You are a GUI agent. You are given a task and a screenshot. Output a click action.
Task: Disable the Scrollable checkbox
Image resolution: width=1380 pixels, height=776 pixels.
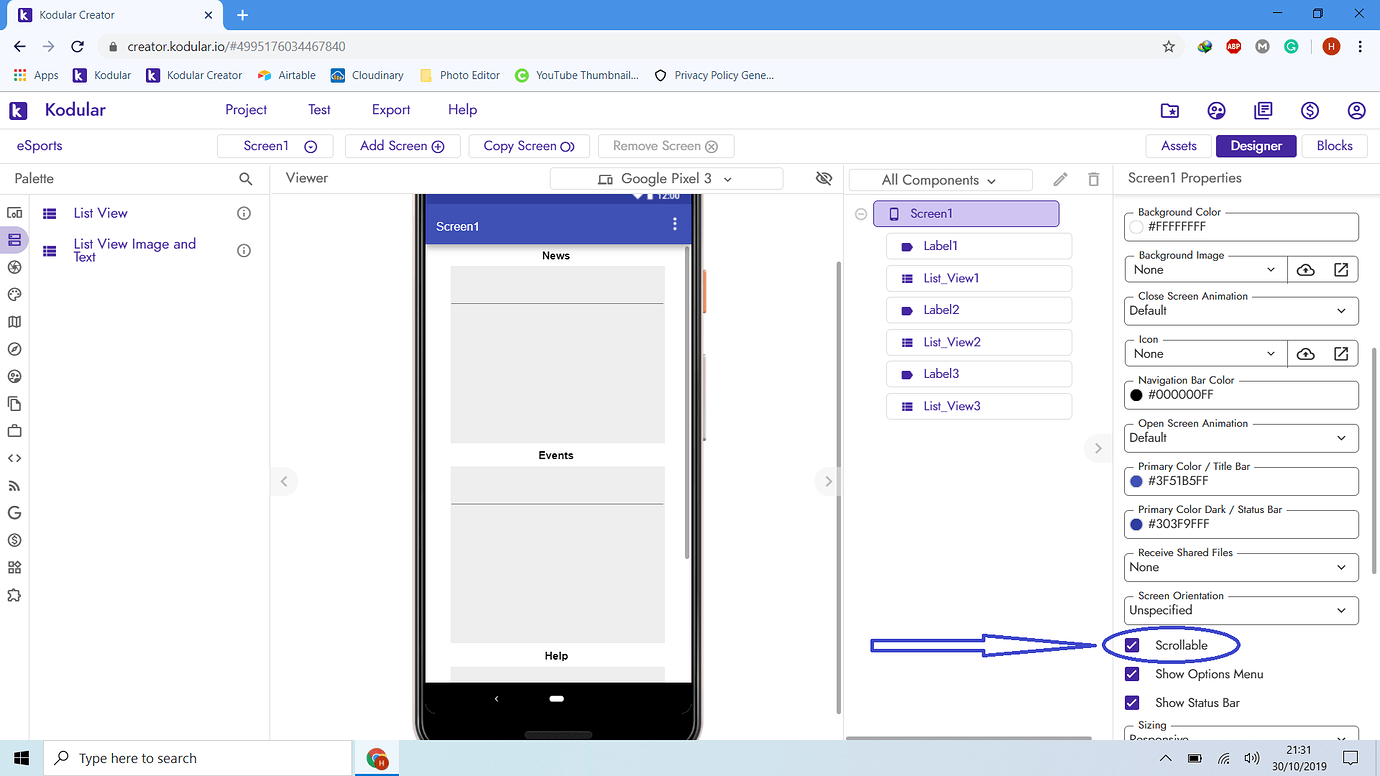pyautogui.click(x=1131, y=644)
